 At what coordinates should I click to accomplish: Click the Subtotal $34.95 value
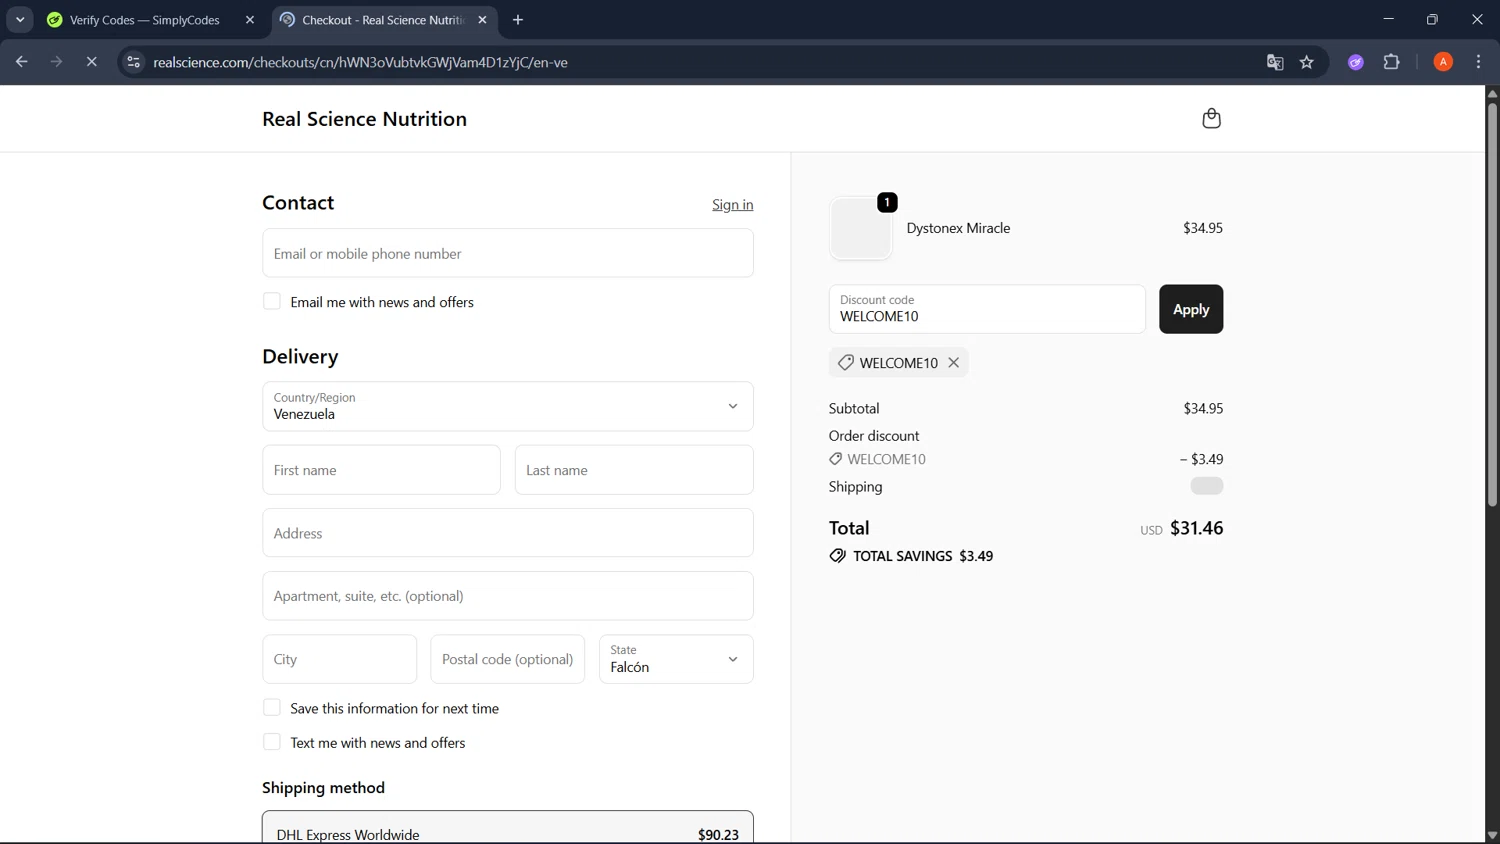pyautogui.click(x=1203, y=408)
